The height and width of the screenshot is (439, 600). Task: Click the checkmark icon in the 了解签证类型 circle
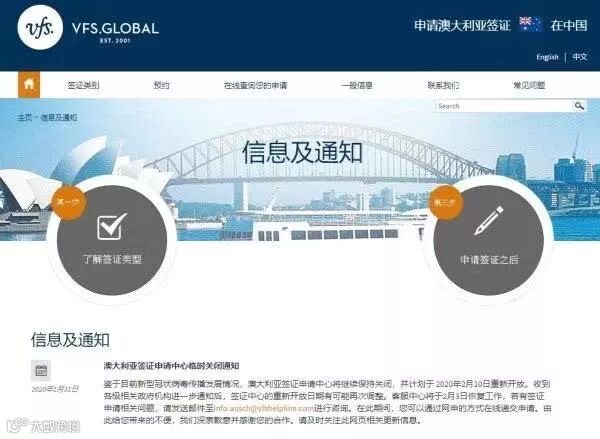112,226
